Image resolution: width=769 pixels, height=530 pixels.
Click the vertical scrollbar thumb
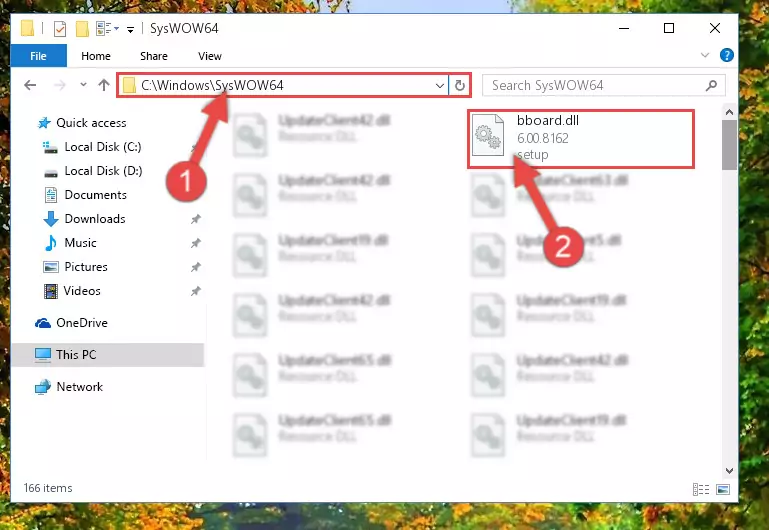(729, 145)
